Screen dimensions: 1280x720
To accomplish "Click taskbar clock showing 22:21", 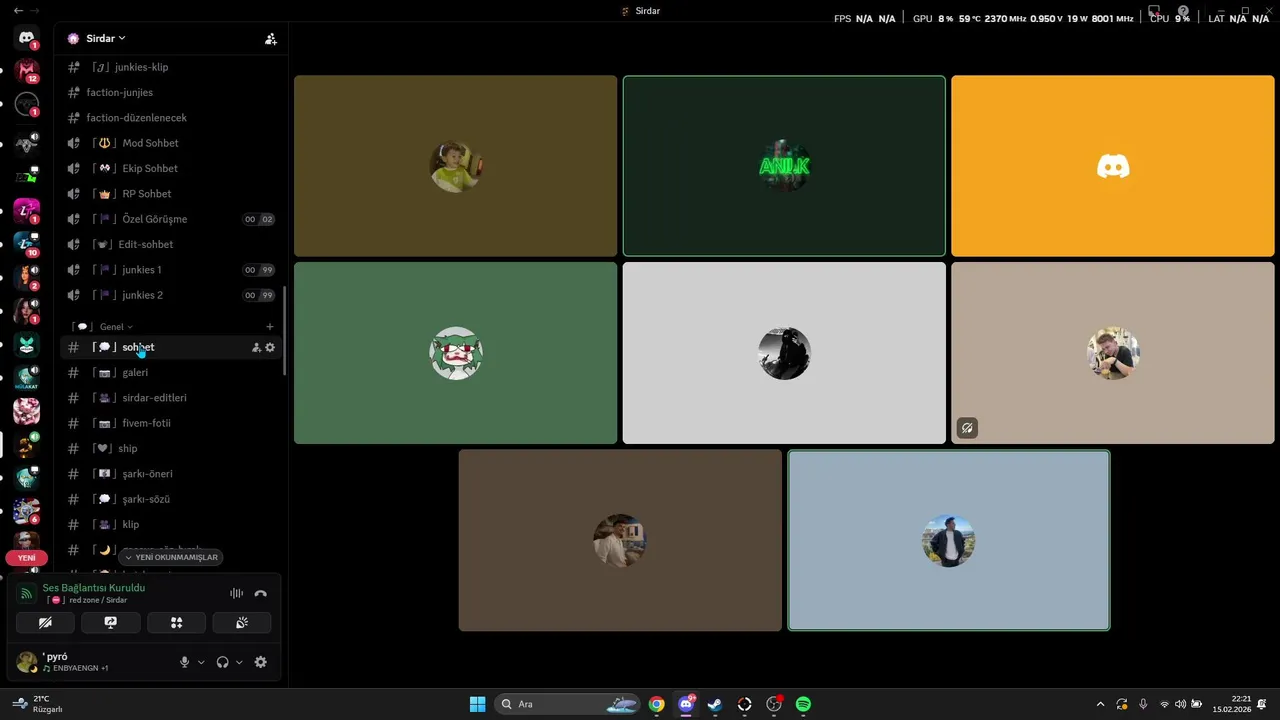I will [1232, 704].
